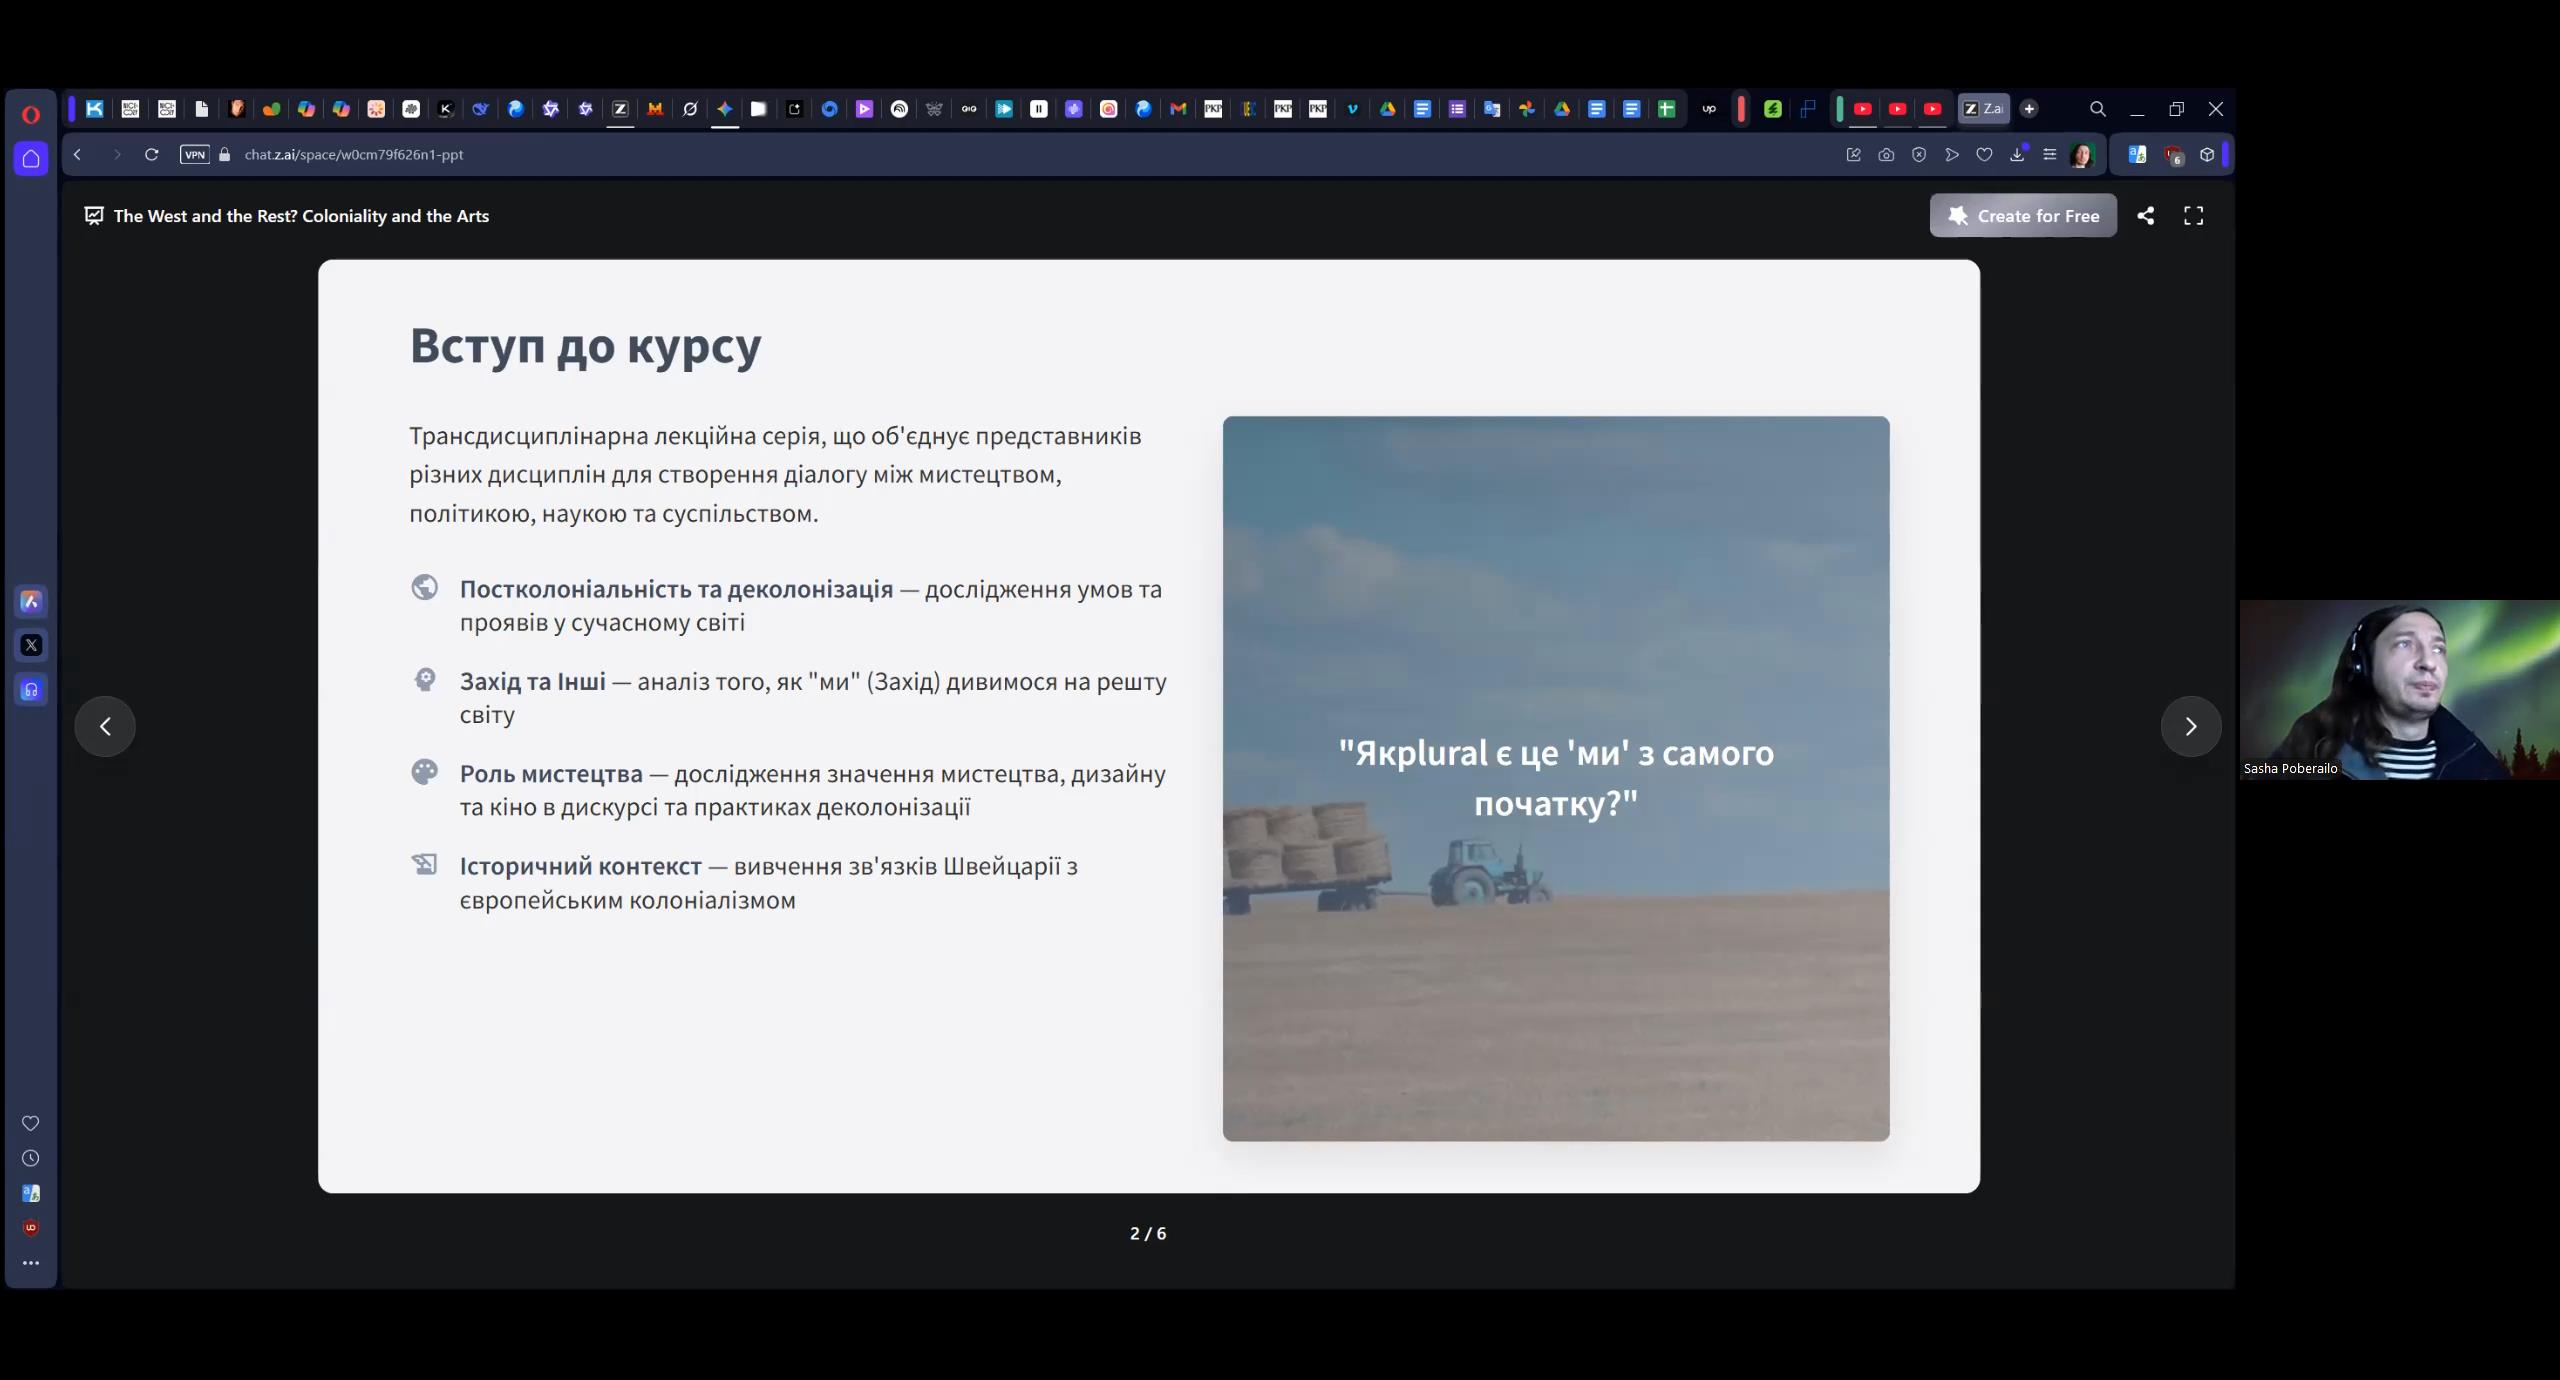Reload the current page
Viewport: 2560px width, 1380px height.
coord(152,155)
